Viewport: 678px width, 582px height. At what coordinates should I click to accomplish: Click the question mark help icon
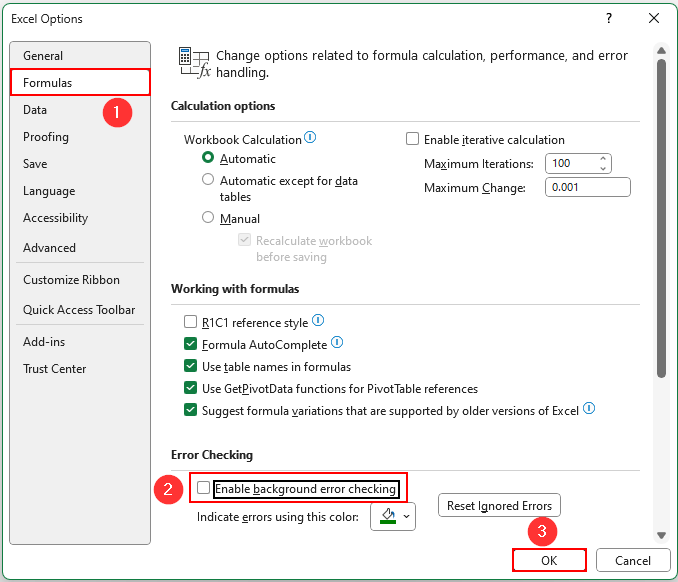609,18
